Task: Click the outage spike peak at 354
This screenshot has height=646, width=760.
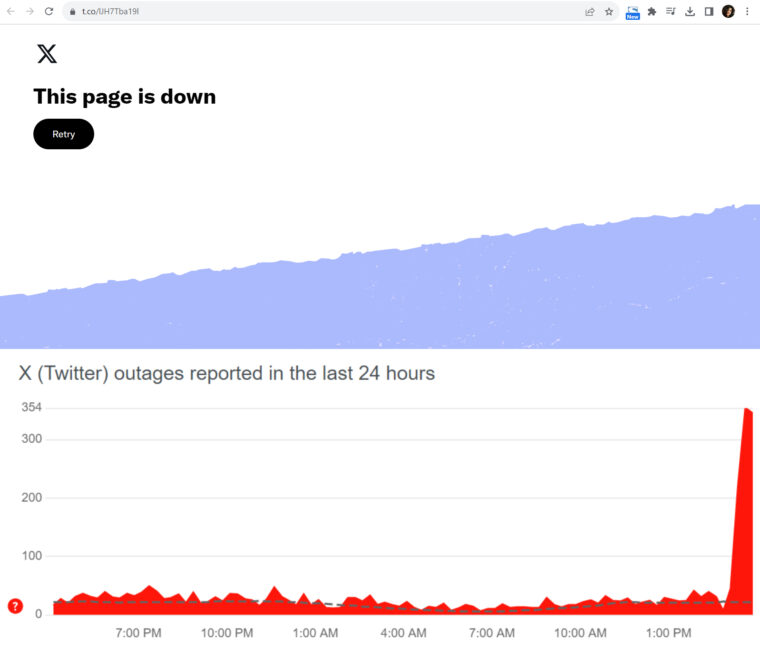Action: [x=747, y=410]
